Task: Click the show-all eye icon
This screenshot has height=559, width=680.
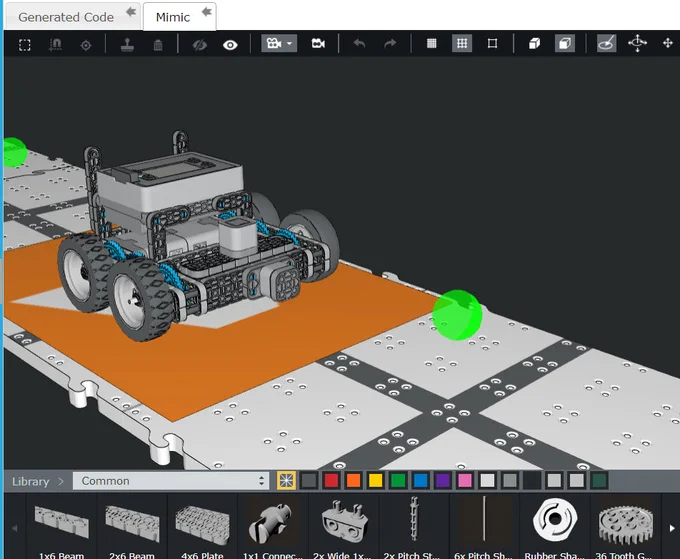Action: pyautogui.click(x=230, y=45)
